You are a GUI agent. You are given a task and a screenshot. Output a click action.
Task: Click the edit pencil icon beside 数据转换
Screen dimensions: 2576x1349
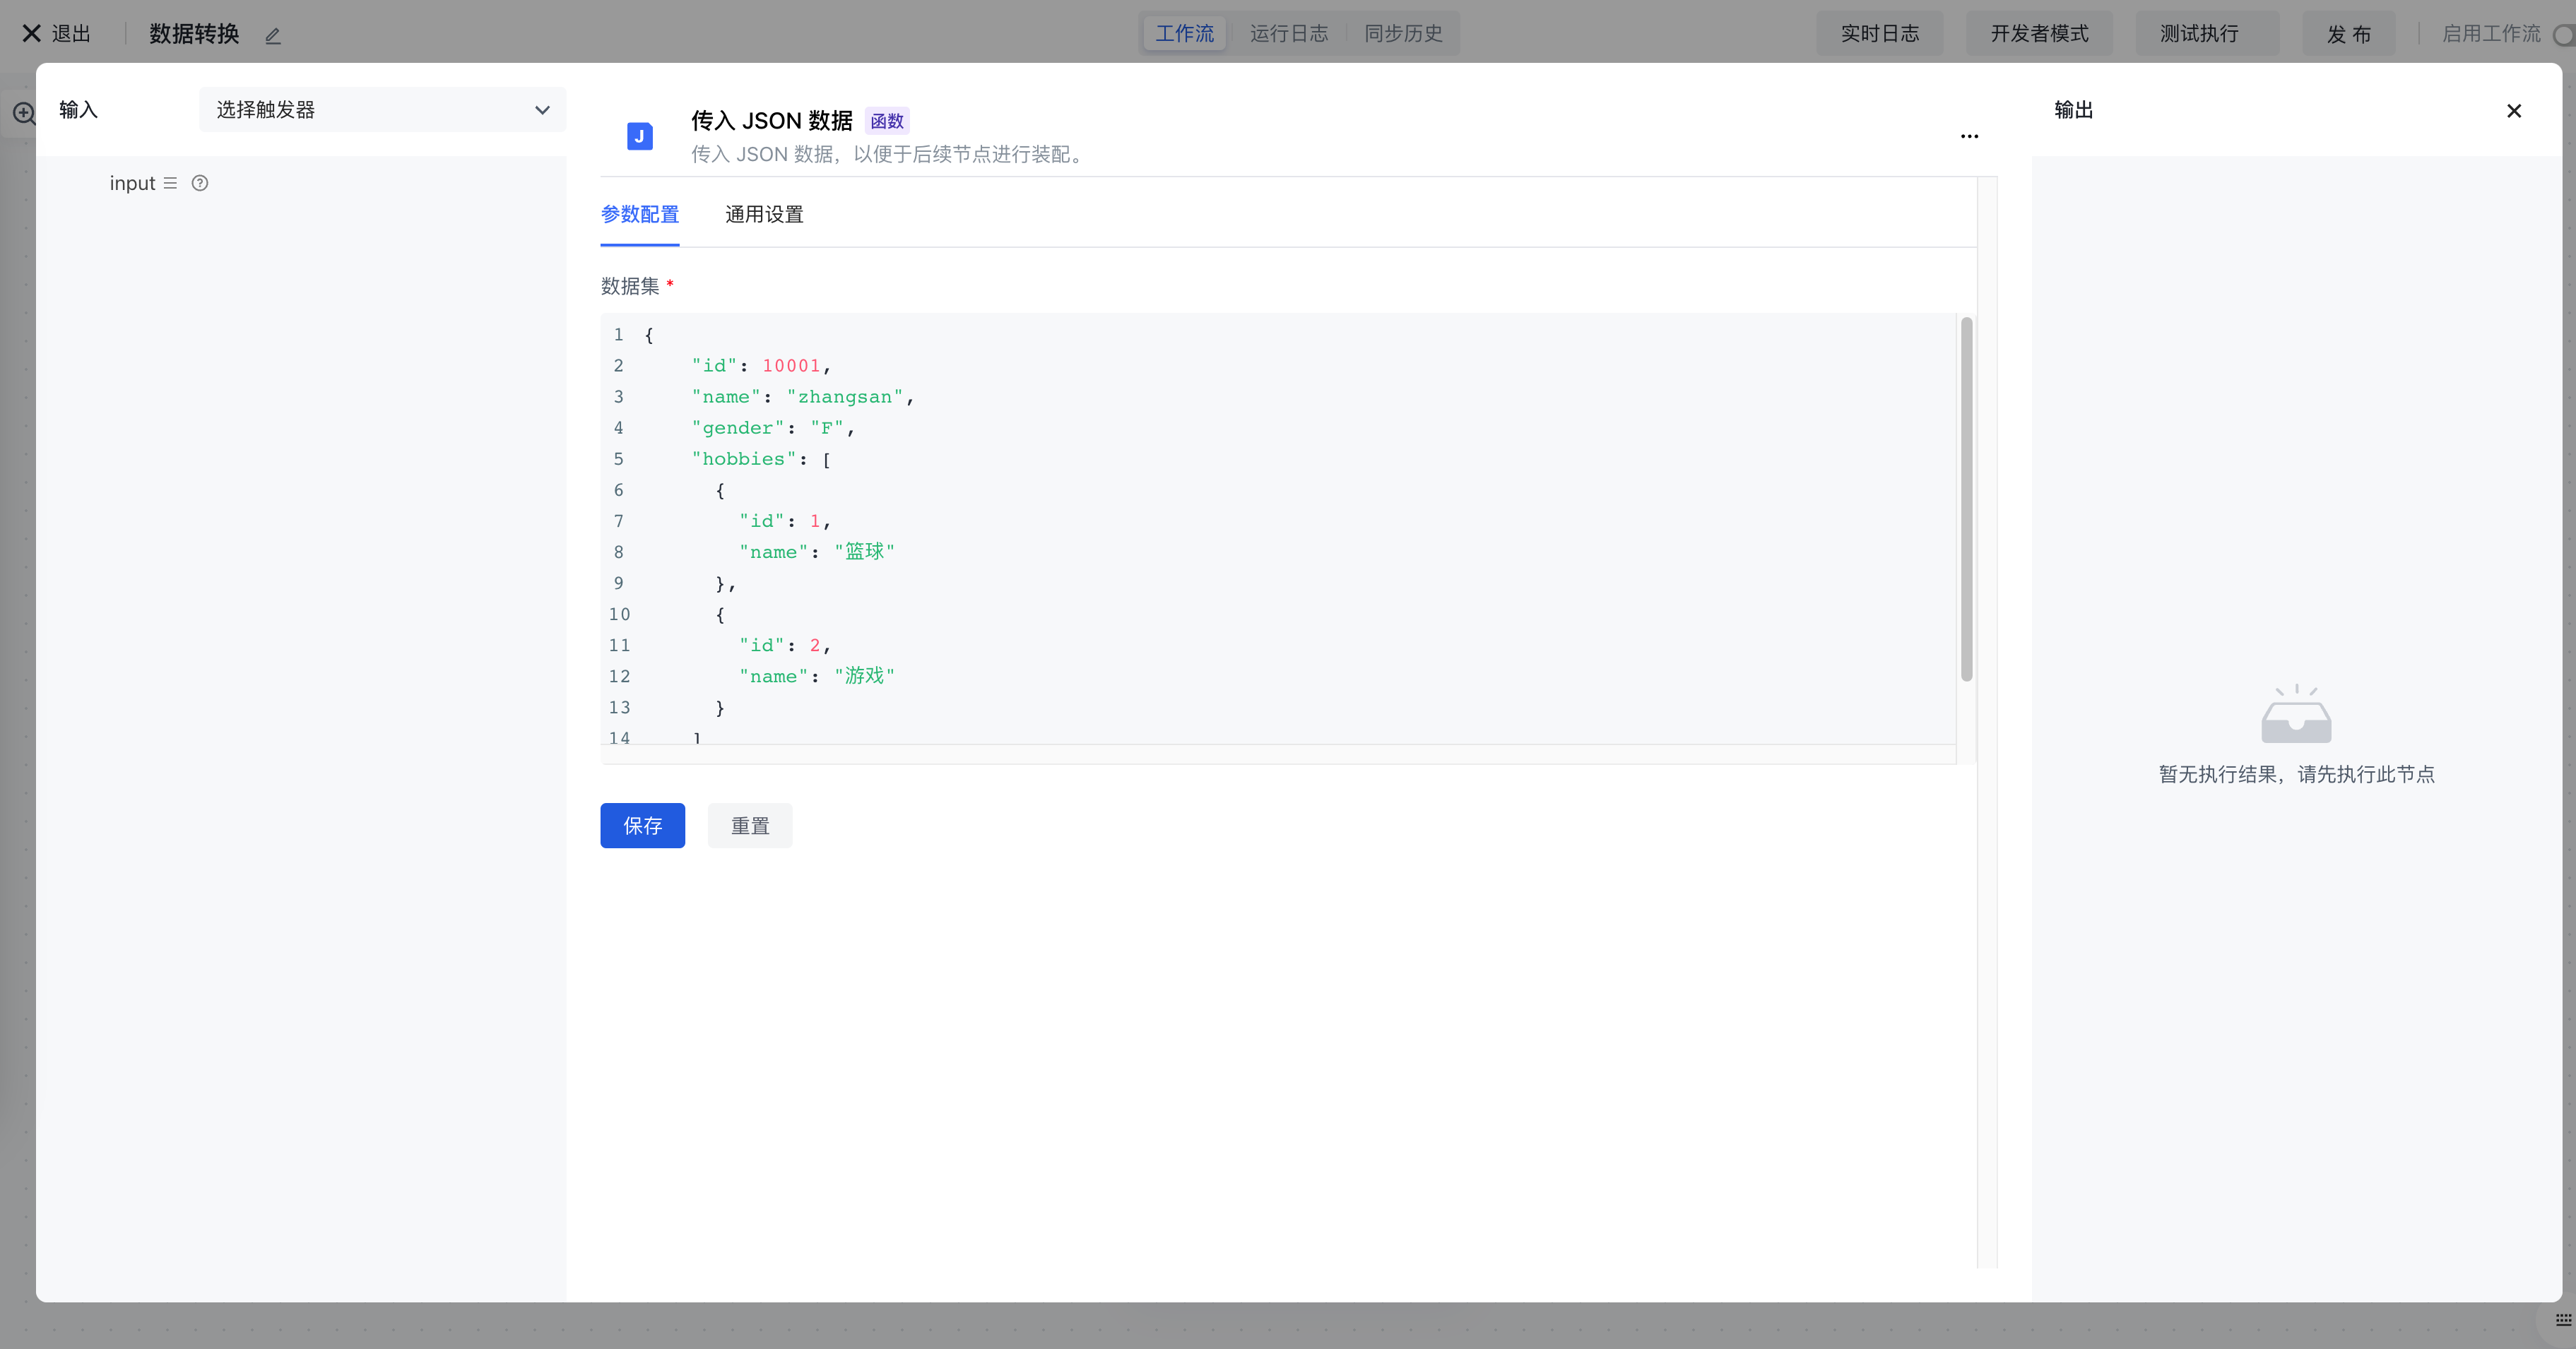coord(273,36)
